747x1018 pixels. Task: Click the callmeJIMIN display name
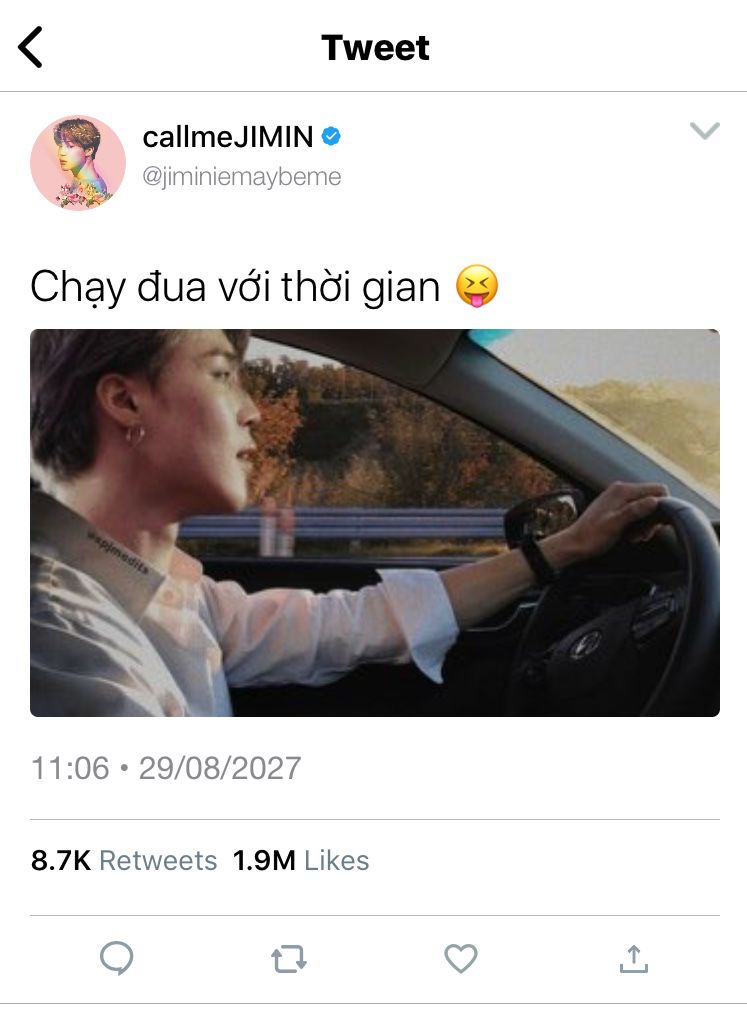[228, 137]
